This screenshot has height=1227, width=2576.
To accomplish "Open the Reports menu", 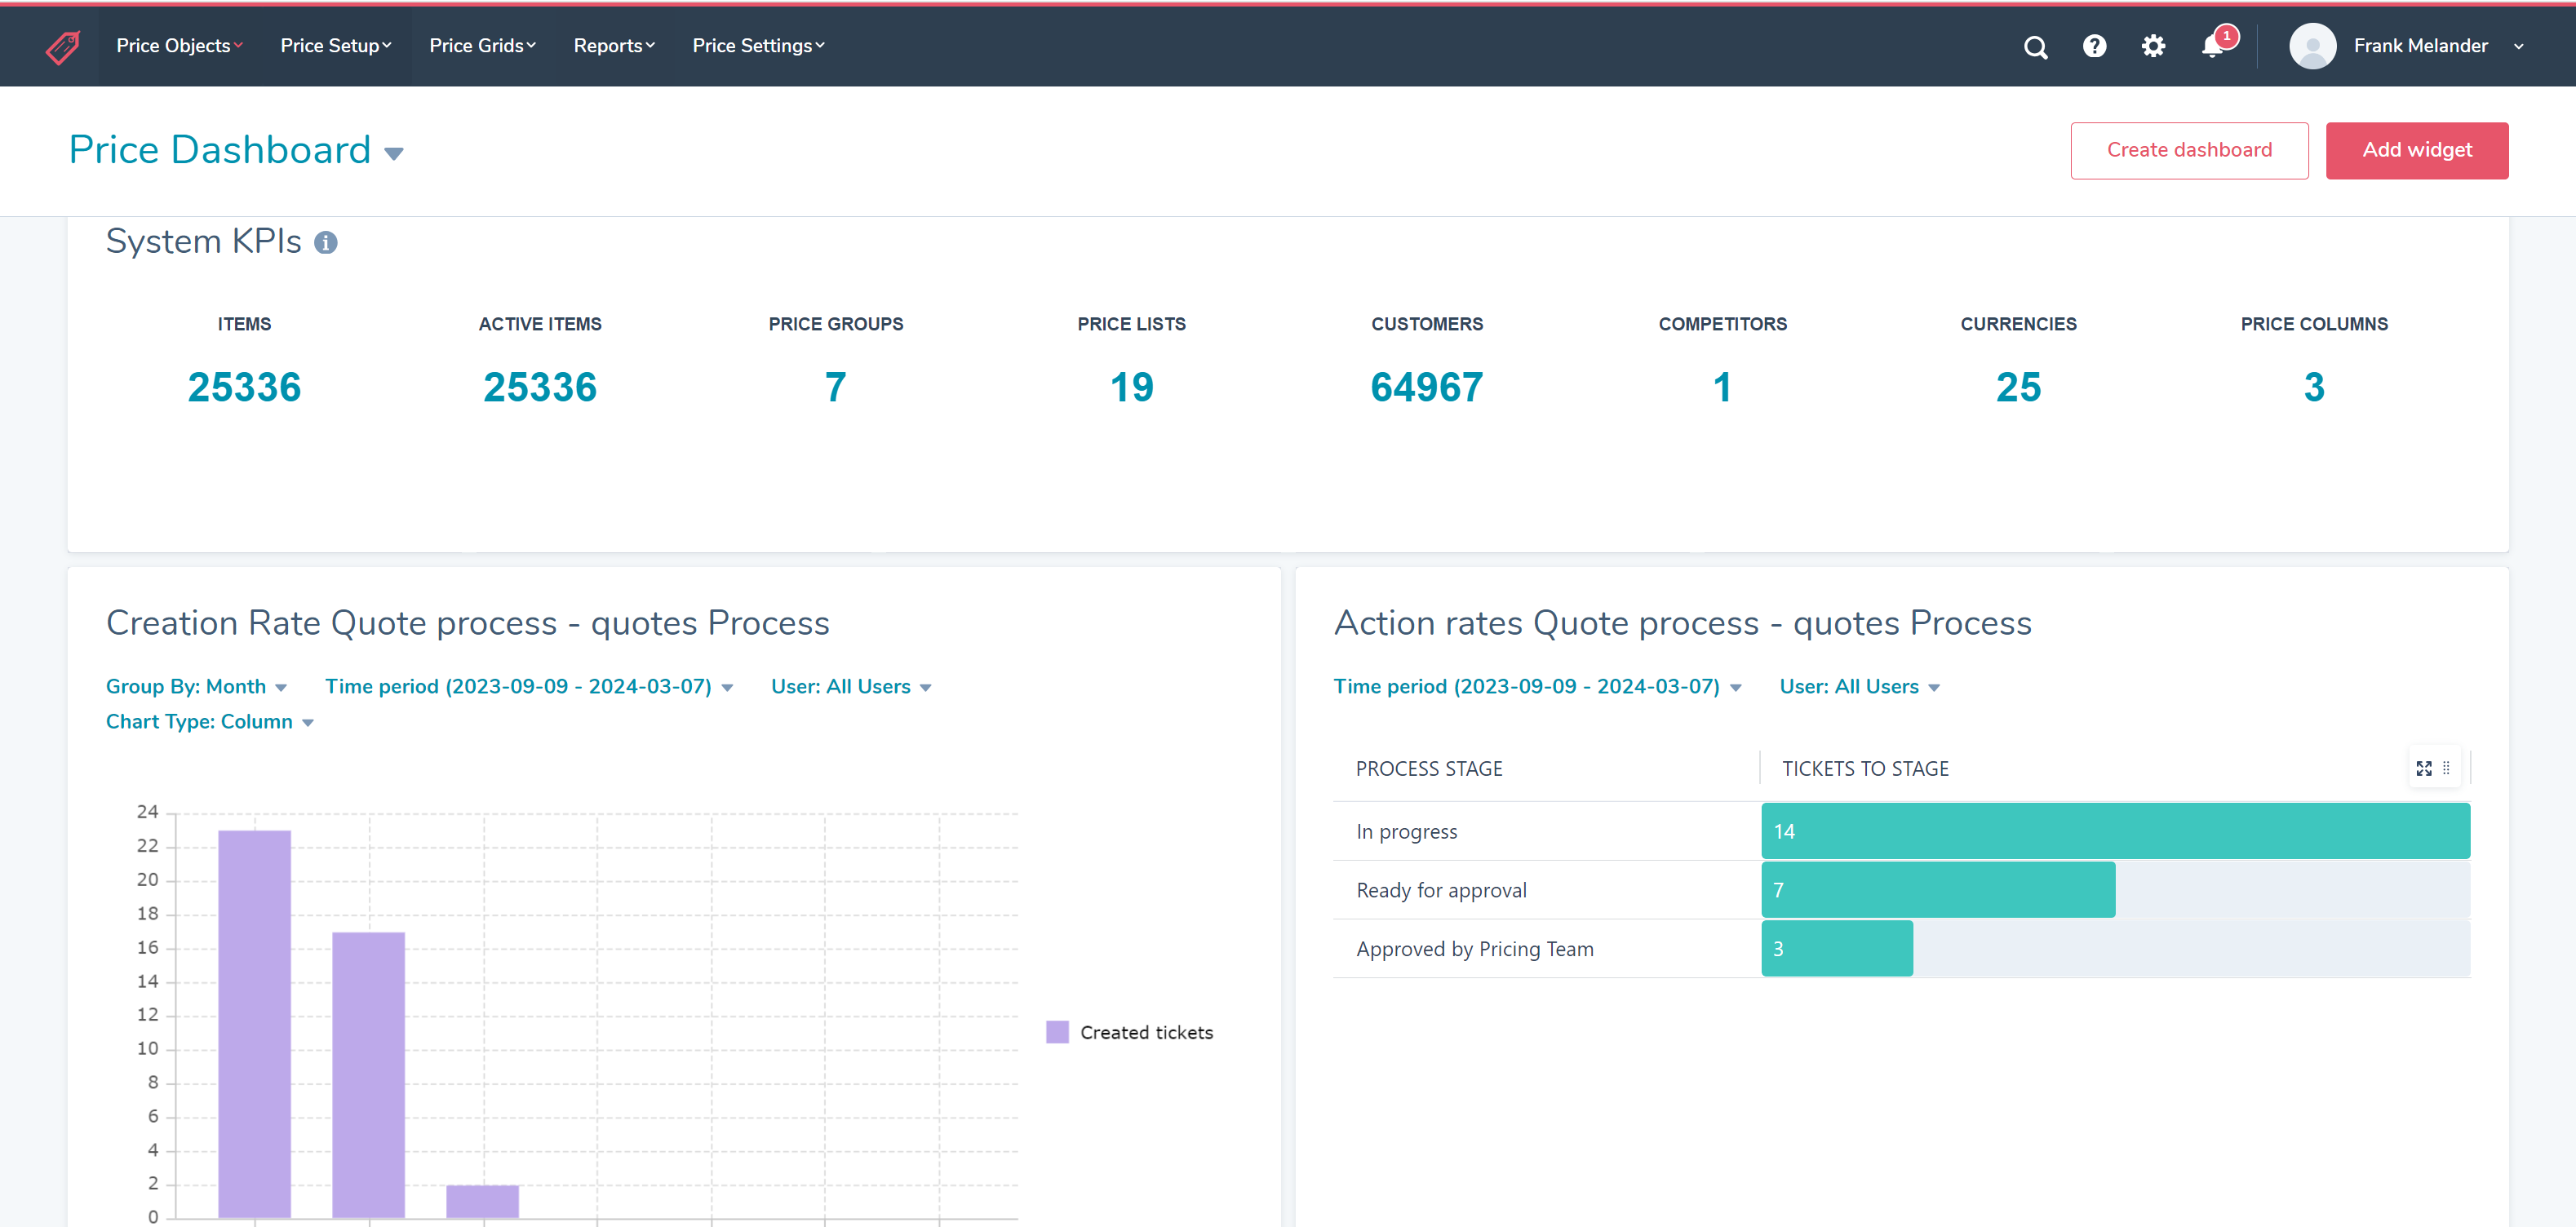I will pyautogui.click(x=613, y=46).
